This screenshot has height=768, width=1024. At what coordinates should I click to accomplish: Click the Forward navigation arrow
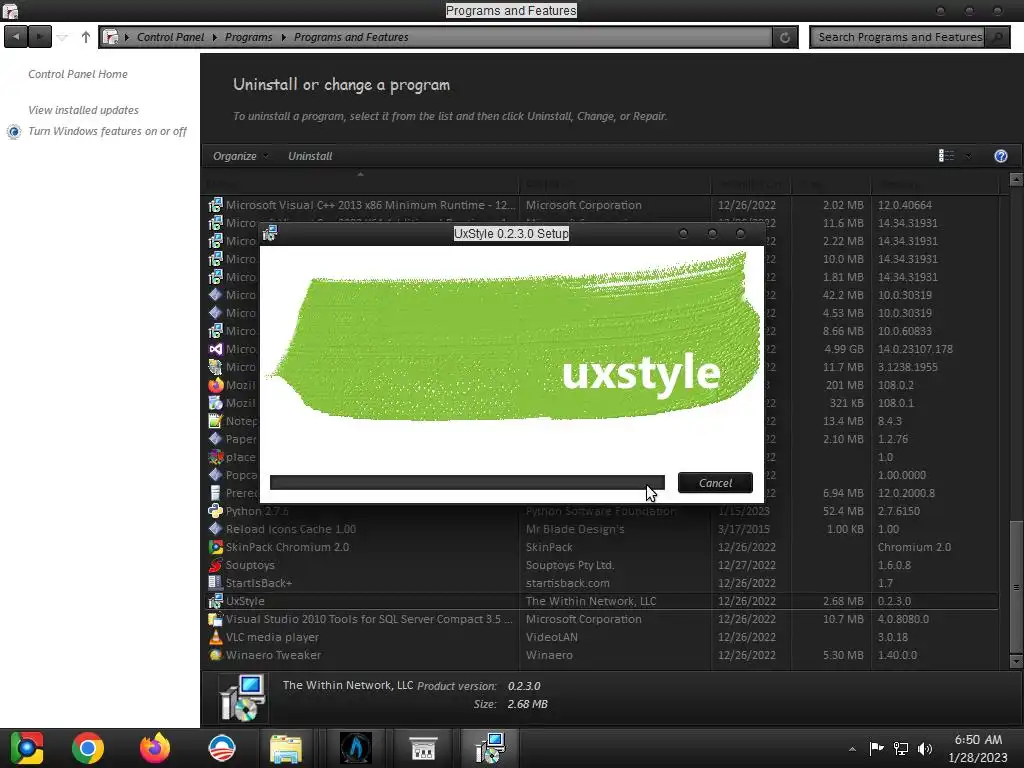coord(40,37)
